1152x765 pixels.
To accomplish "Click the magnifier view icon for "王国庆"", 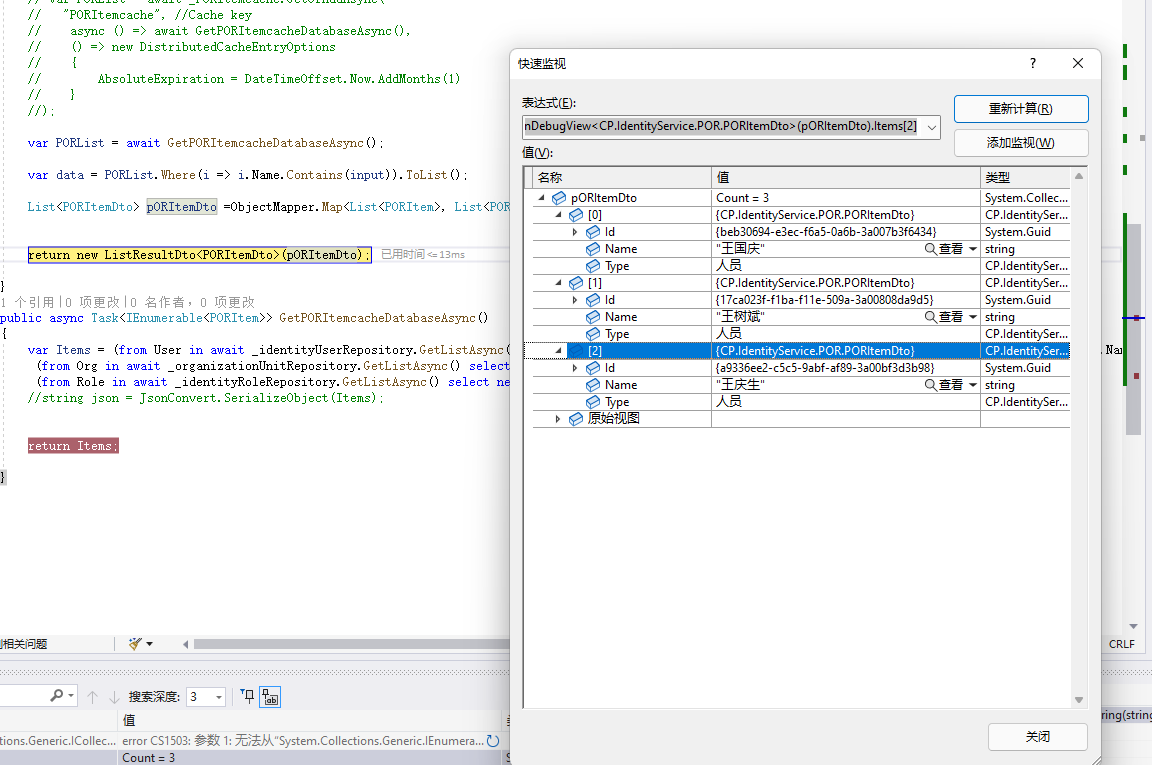I will tap(930, 249).
